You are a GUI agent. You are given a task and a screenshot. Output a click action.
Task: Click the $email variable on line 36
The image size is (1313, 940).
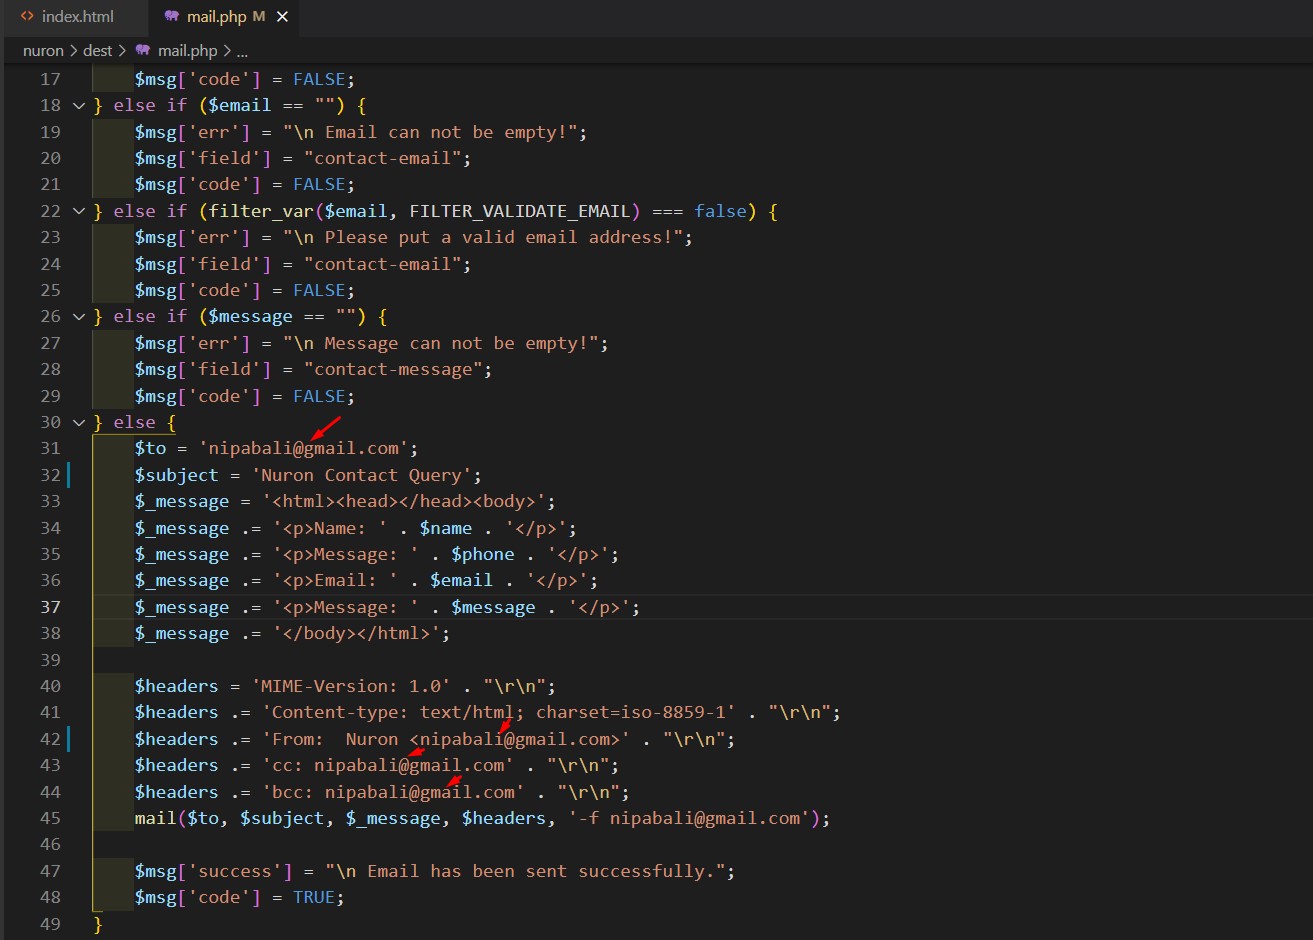coord(462,580)
